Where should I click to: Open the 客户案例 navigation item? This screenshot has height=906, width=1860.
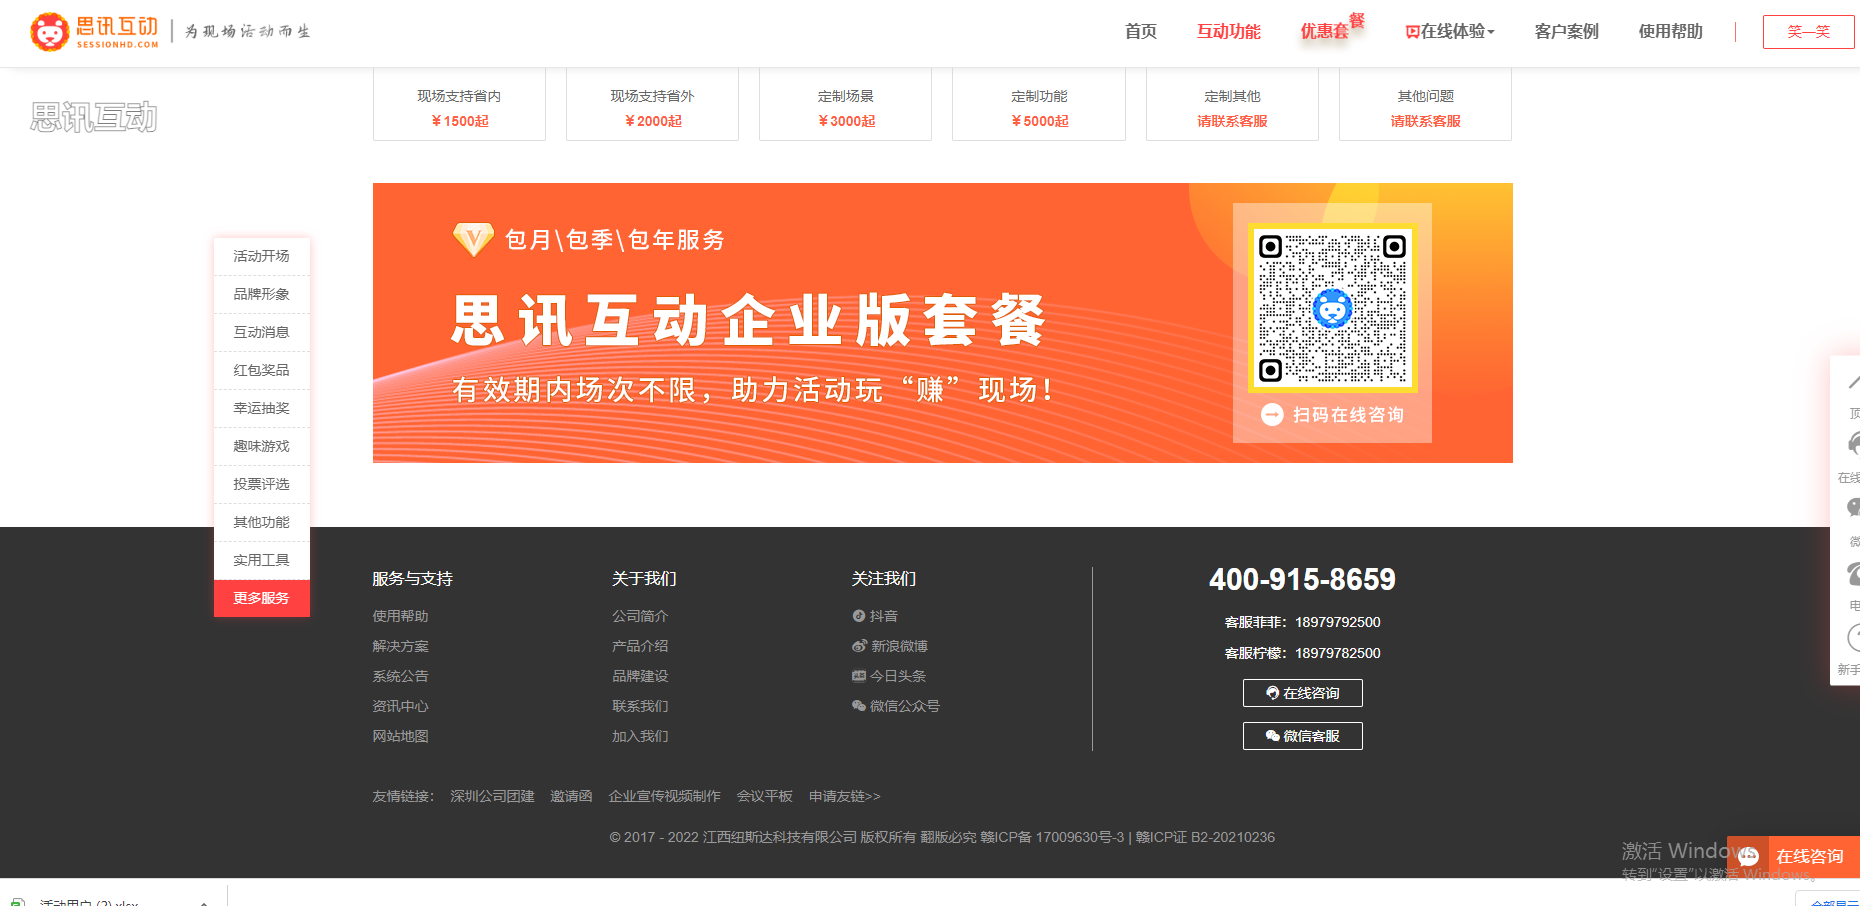point(1566,31)
